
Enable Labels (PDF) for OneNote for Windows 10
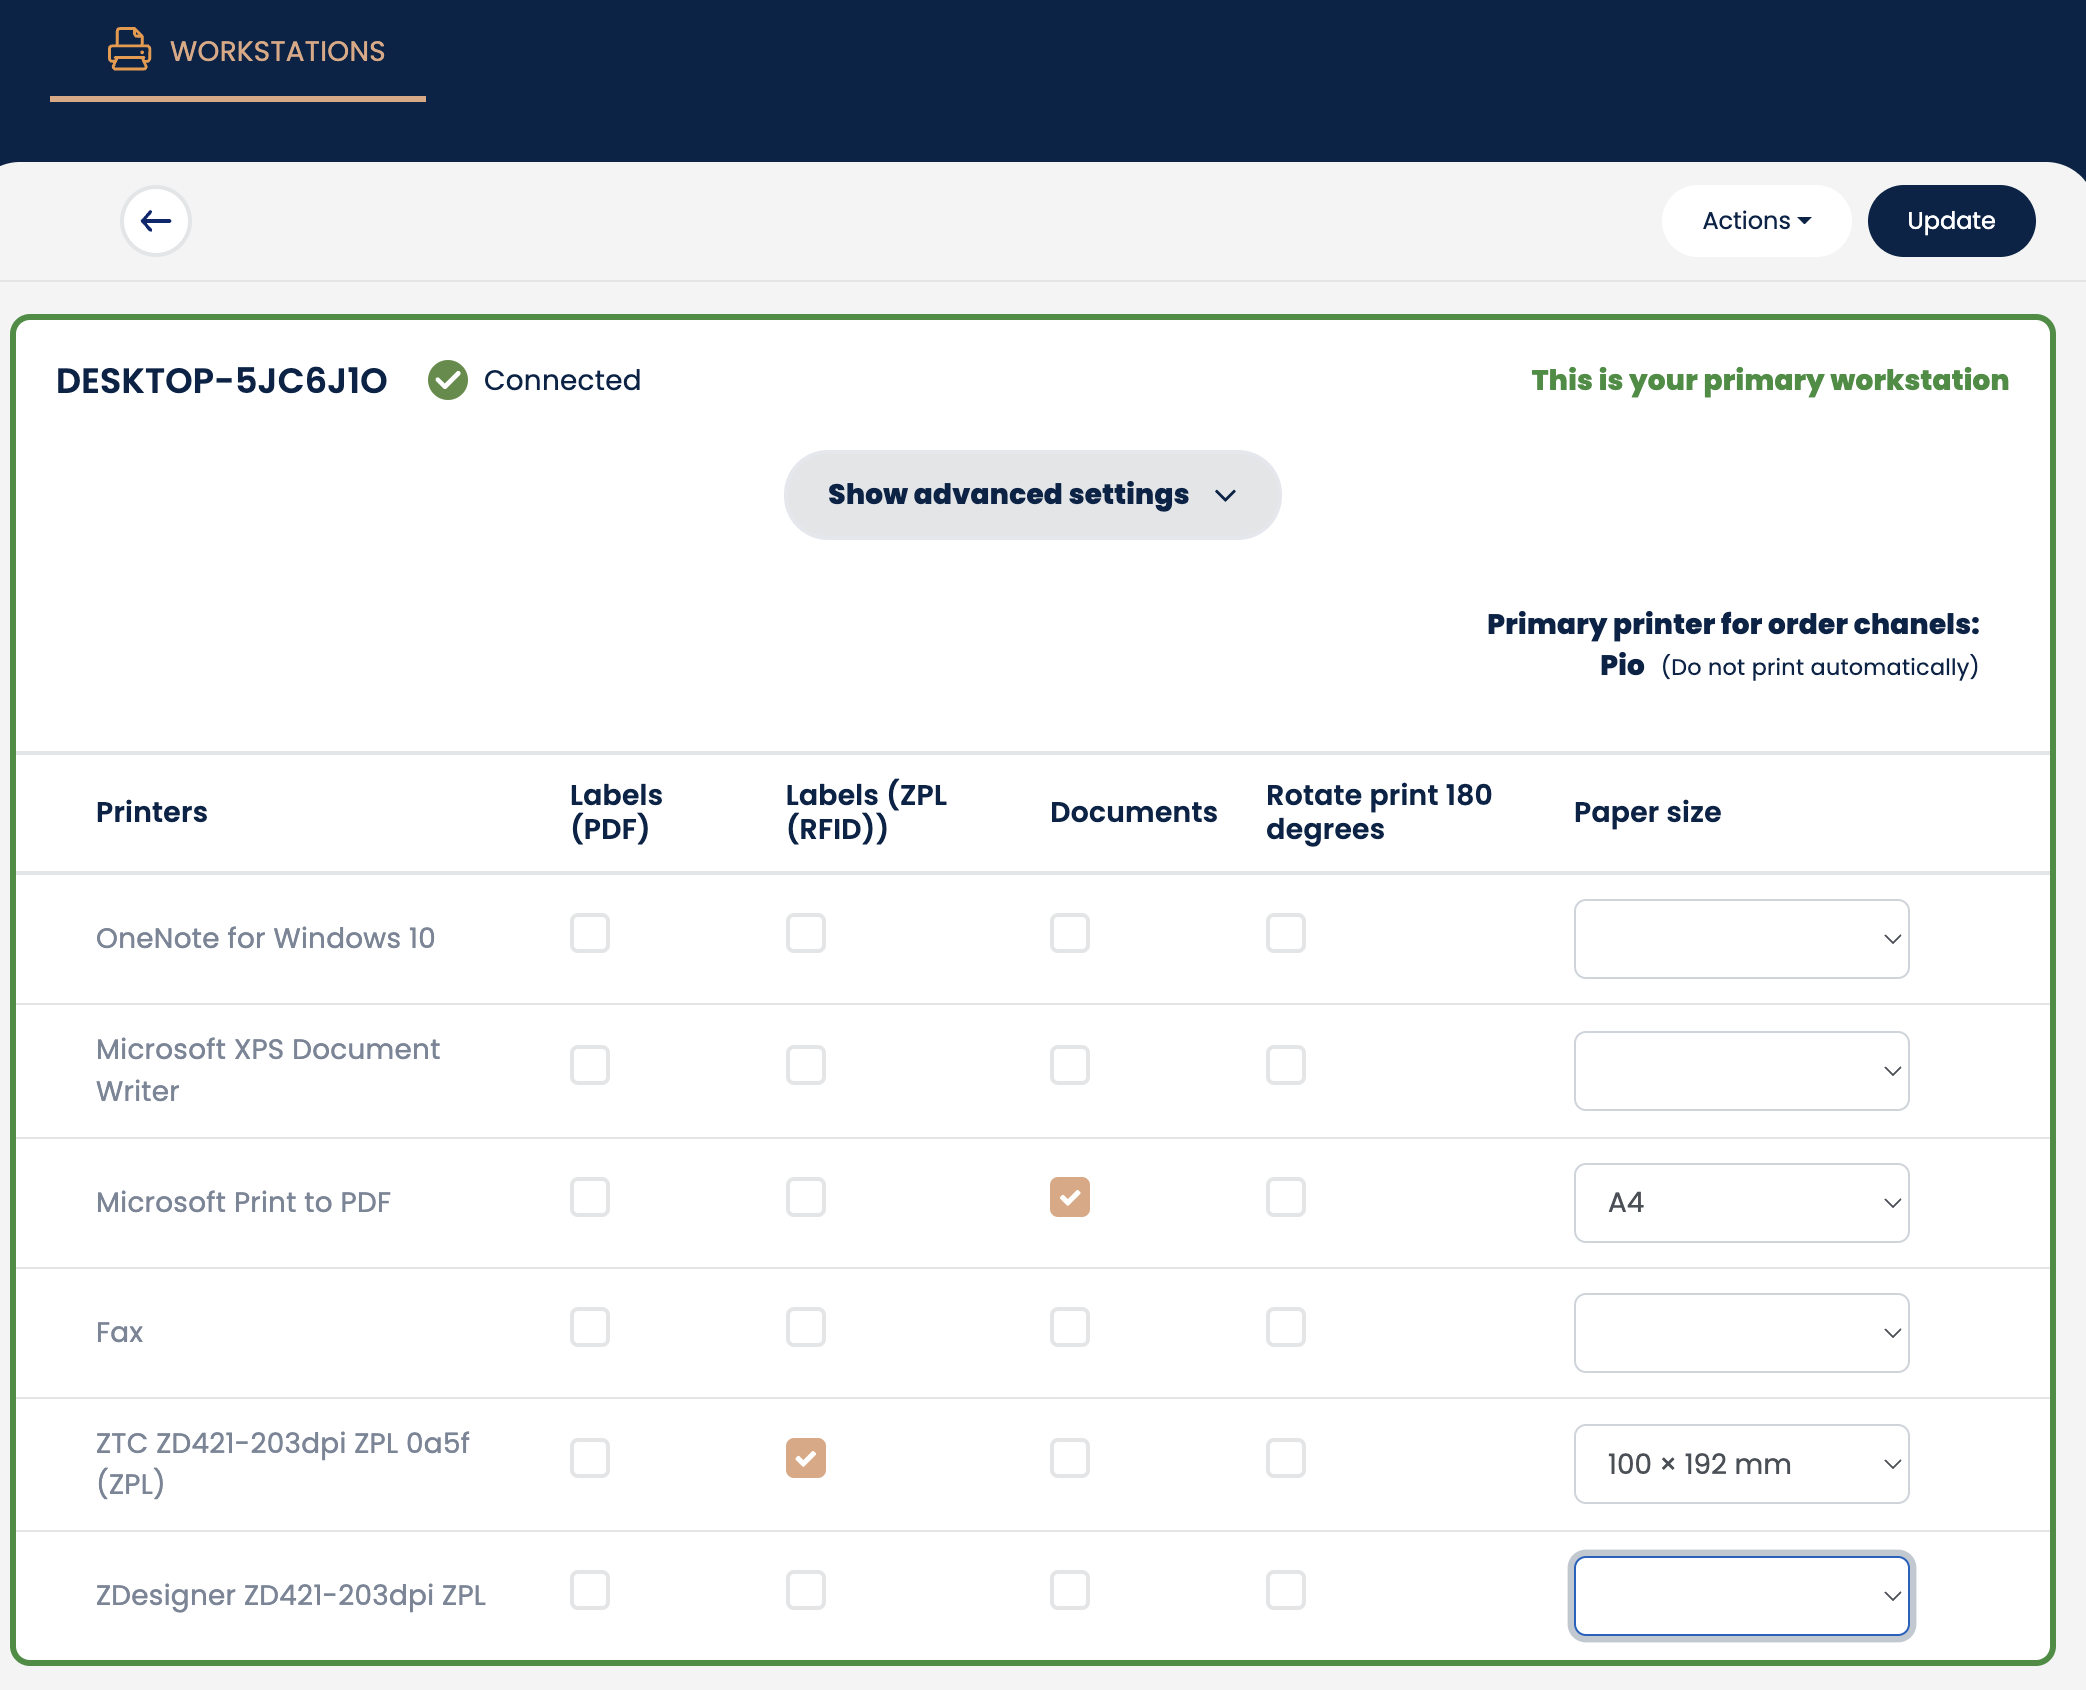pos(590,933)
